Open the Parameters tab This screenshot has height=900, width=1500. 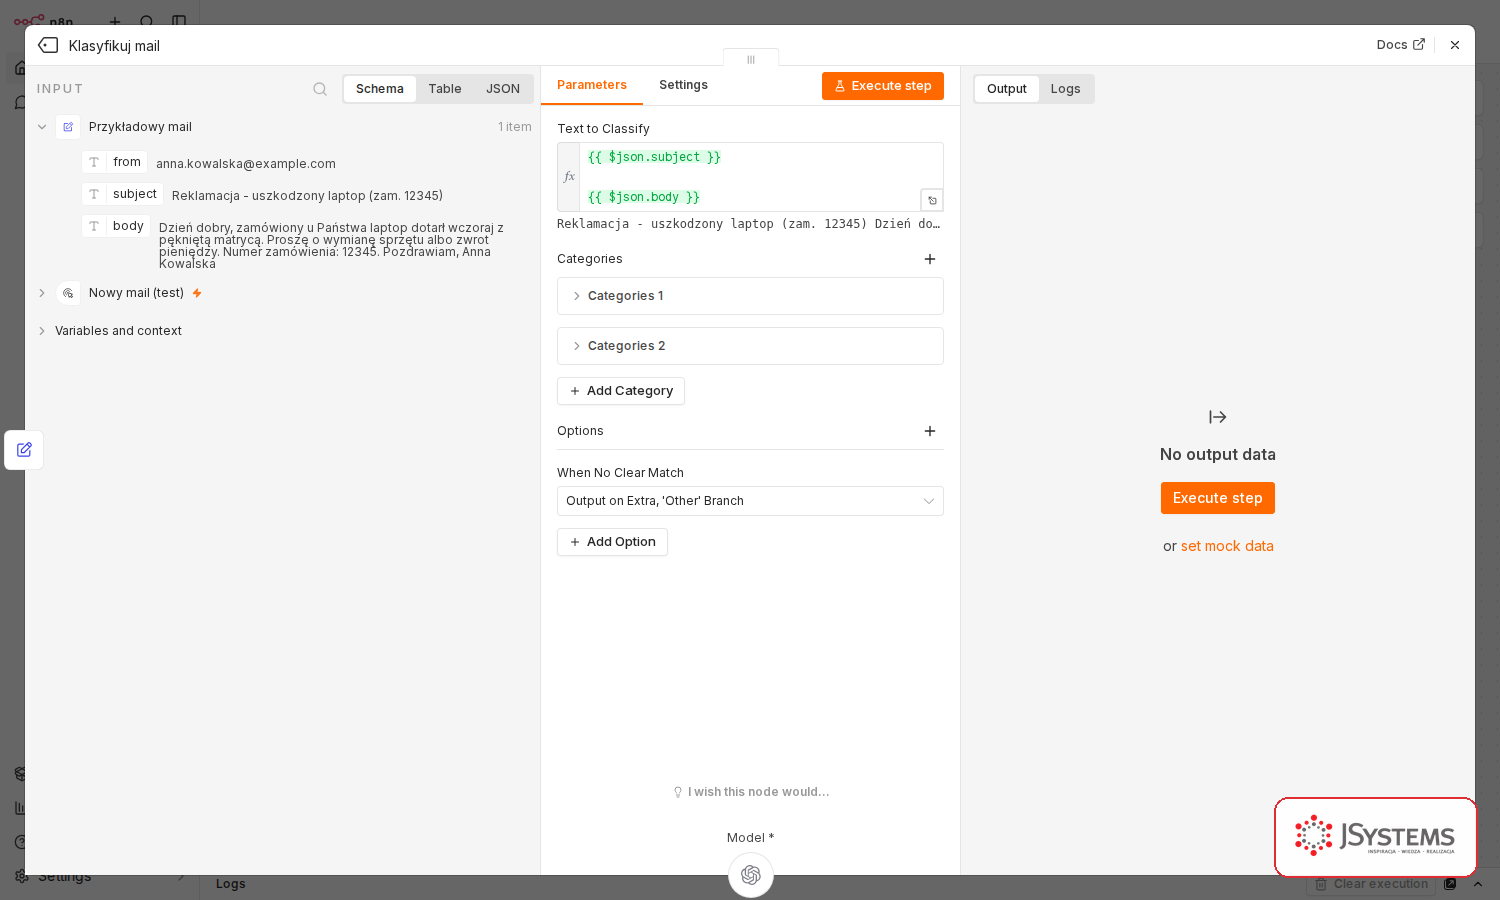click(x=592, y=85)
